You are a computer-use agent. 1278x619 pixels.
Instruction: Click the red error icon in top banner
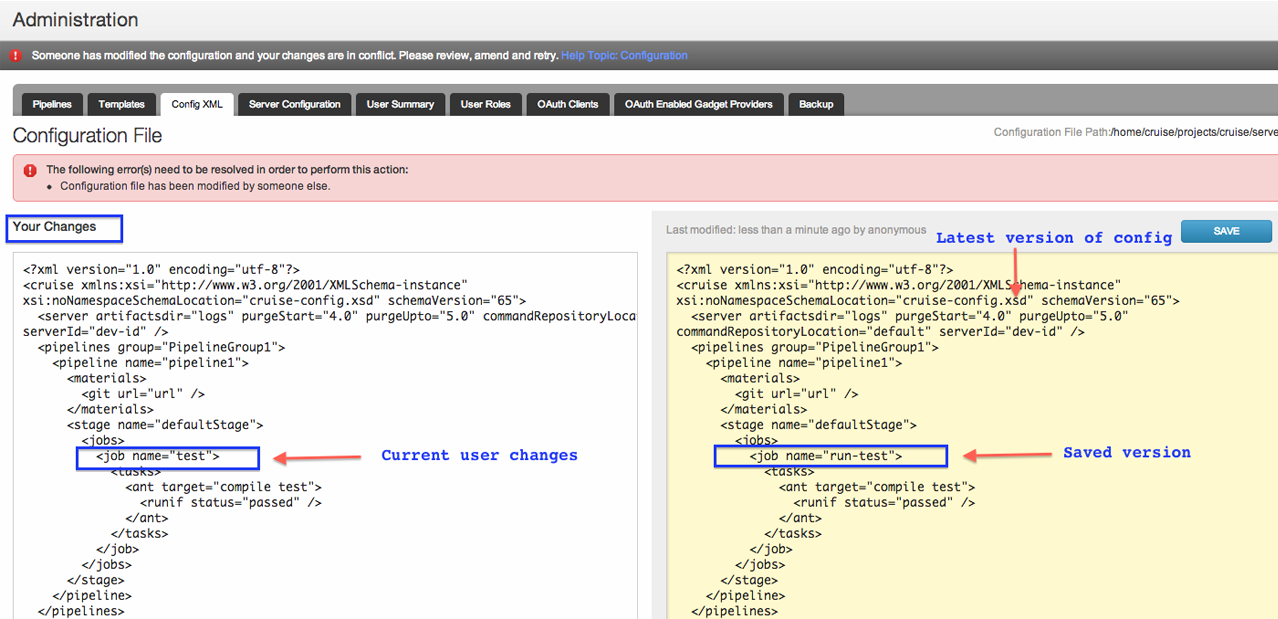point(16,56)
